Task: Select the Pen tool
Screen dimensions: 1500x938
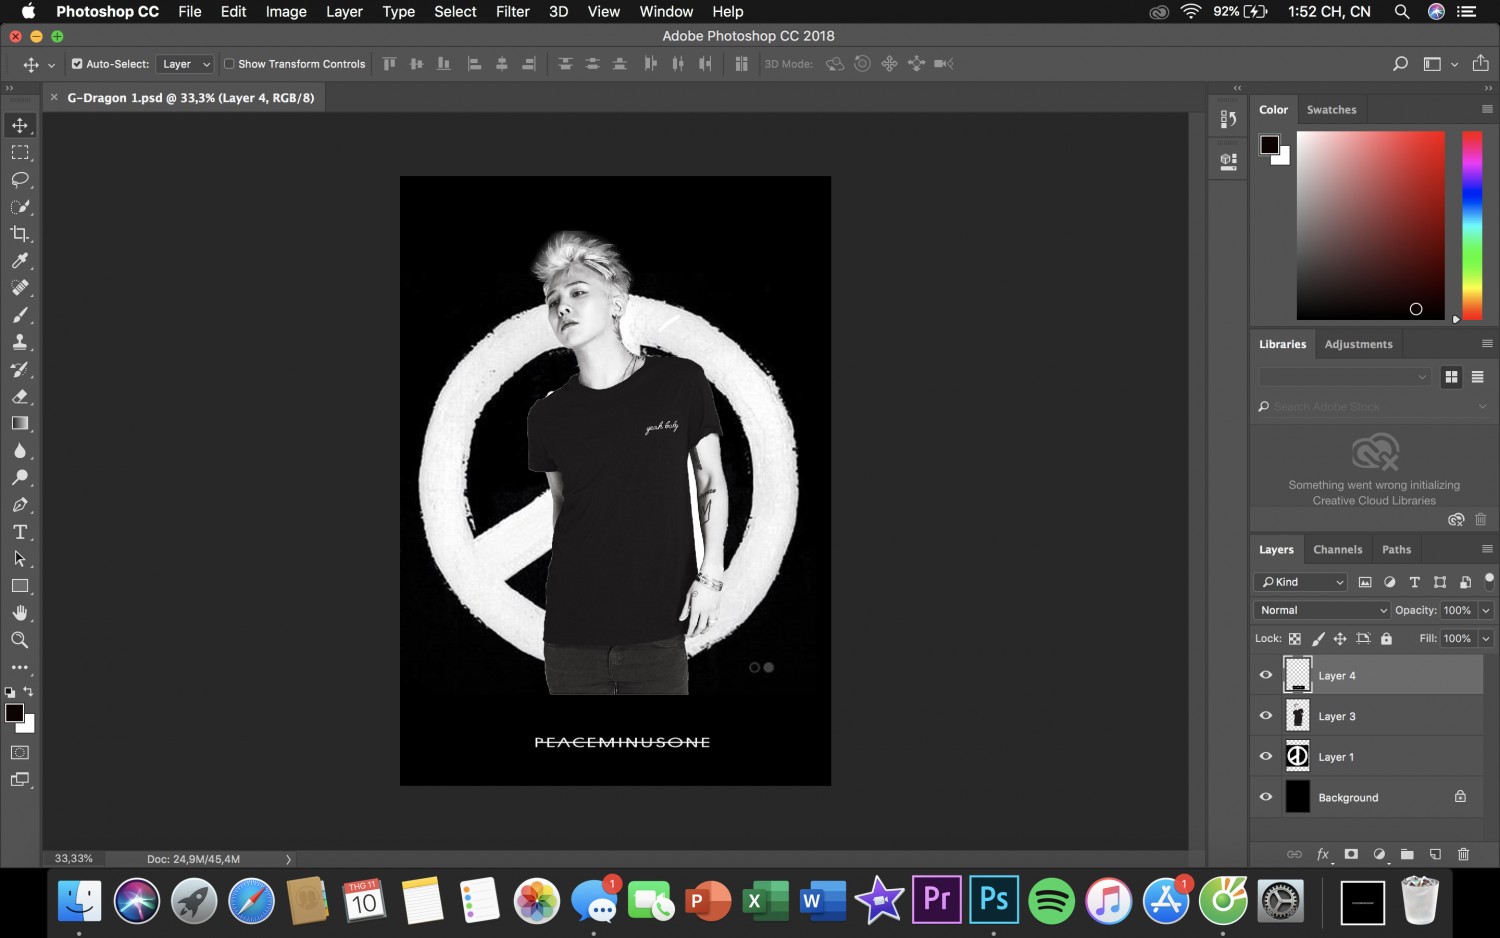Action: coord(20,505)
